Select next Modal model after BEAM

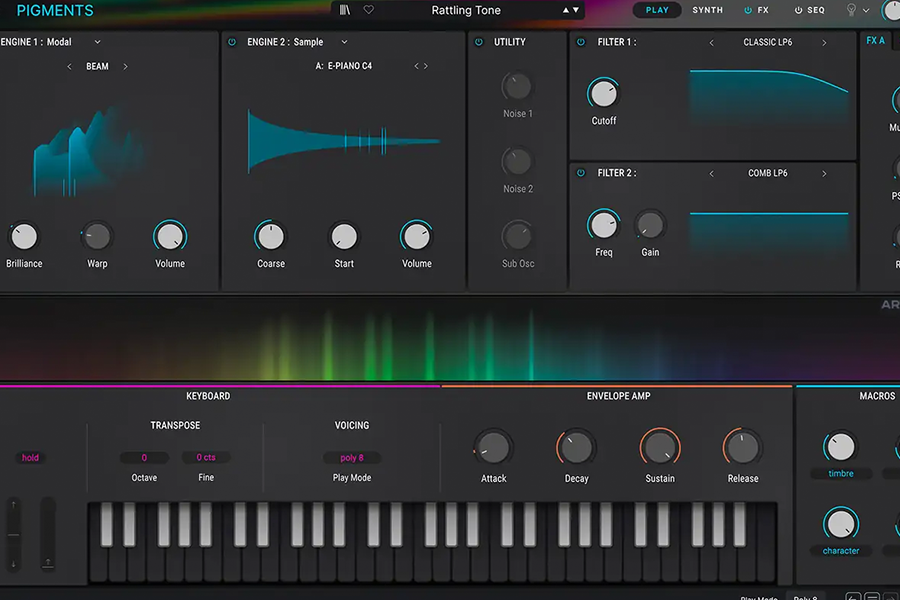(x=125, y=67)
